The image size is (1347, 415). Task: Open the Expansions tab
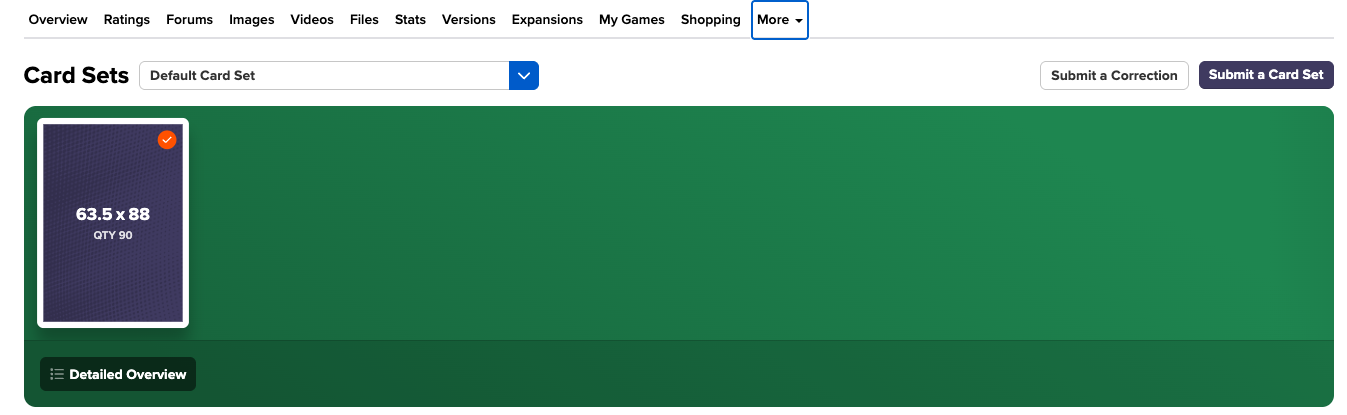[x=547, y=19]
